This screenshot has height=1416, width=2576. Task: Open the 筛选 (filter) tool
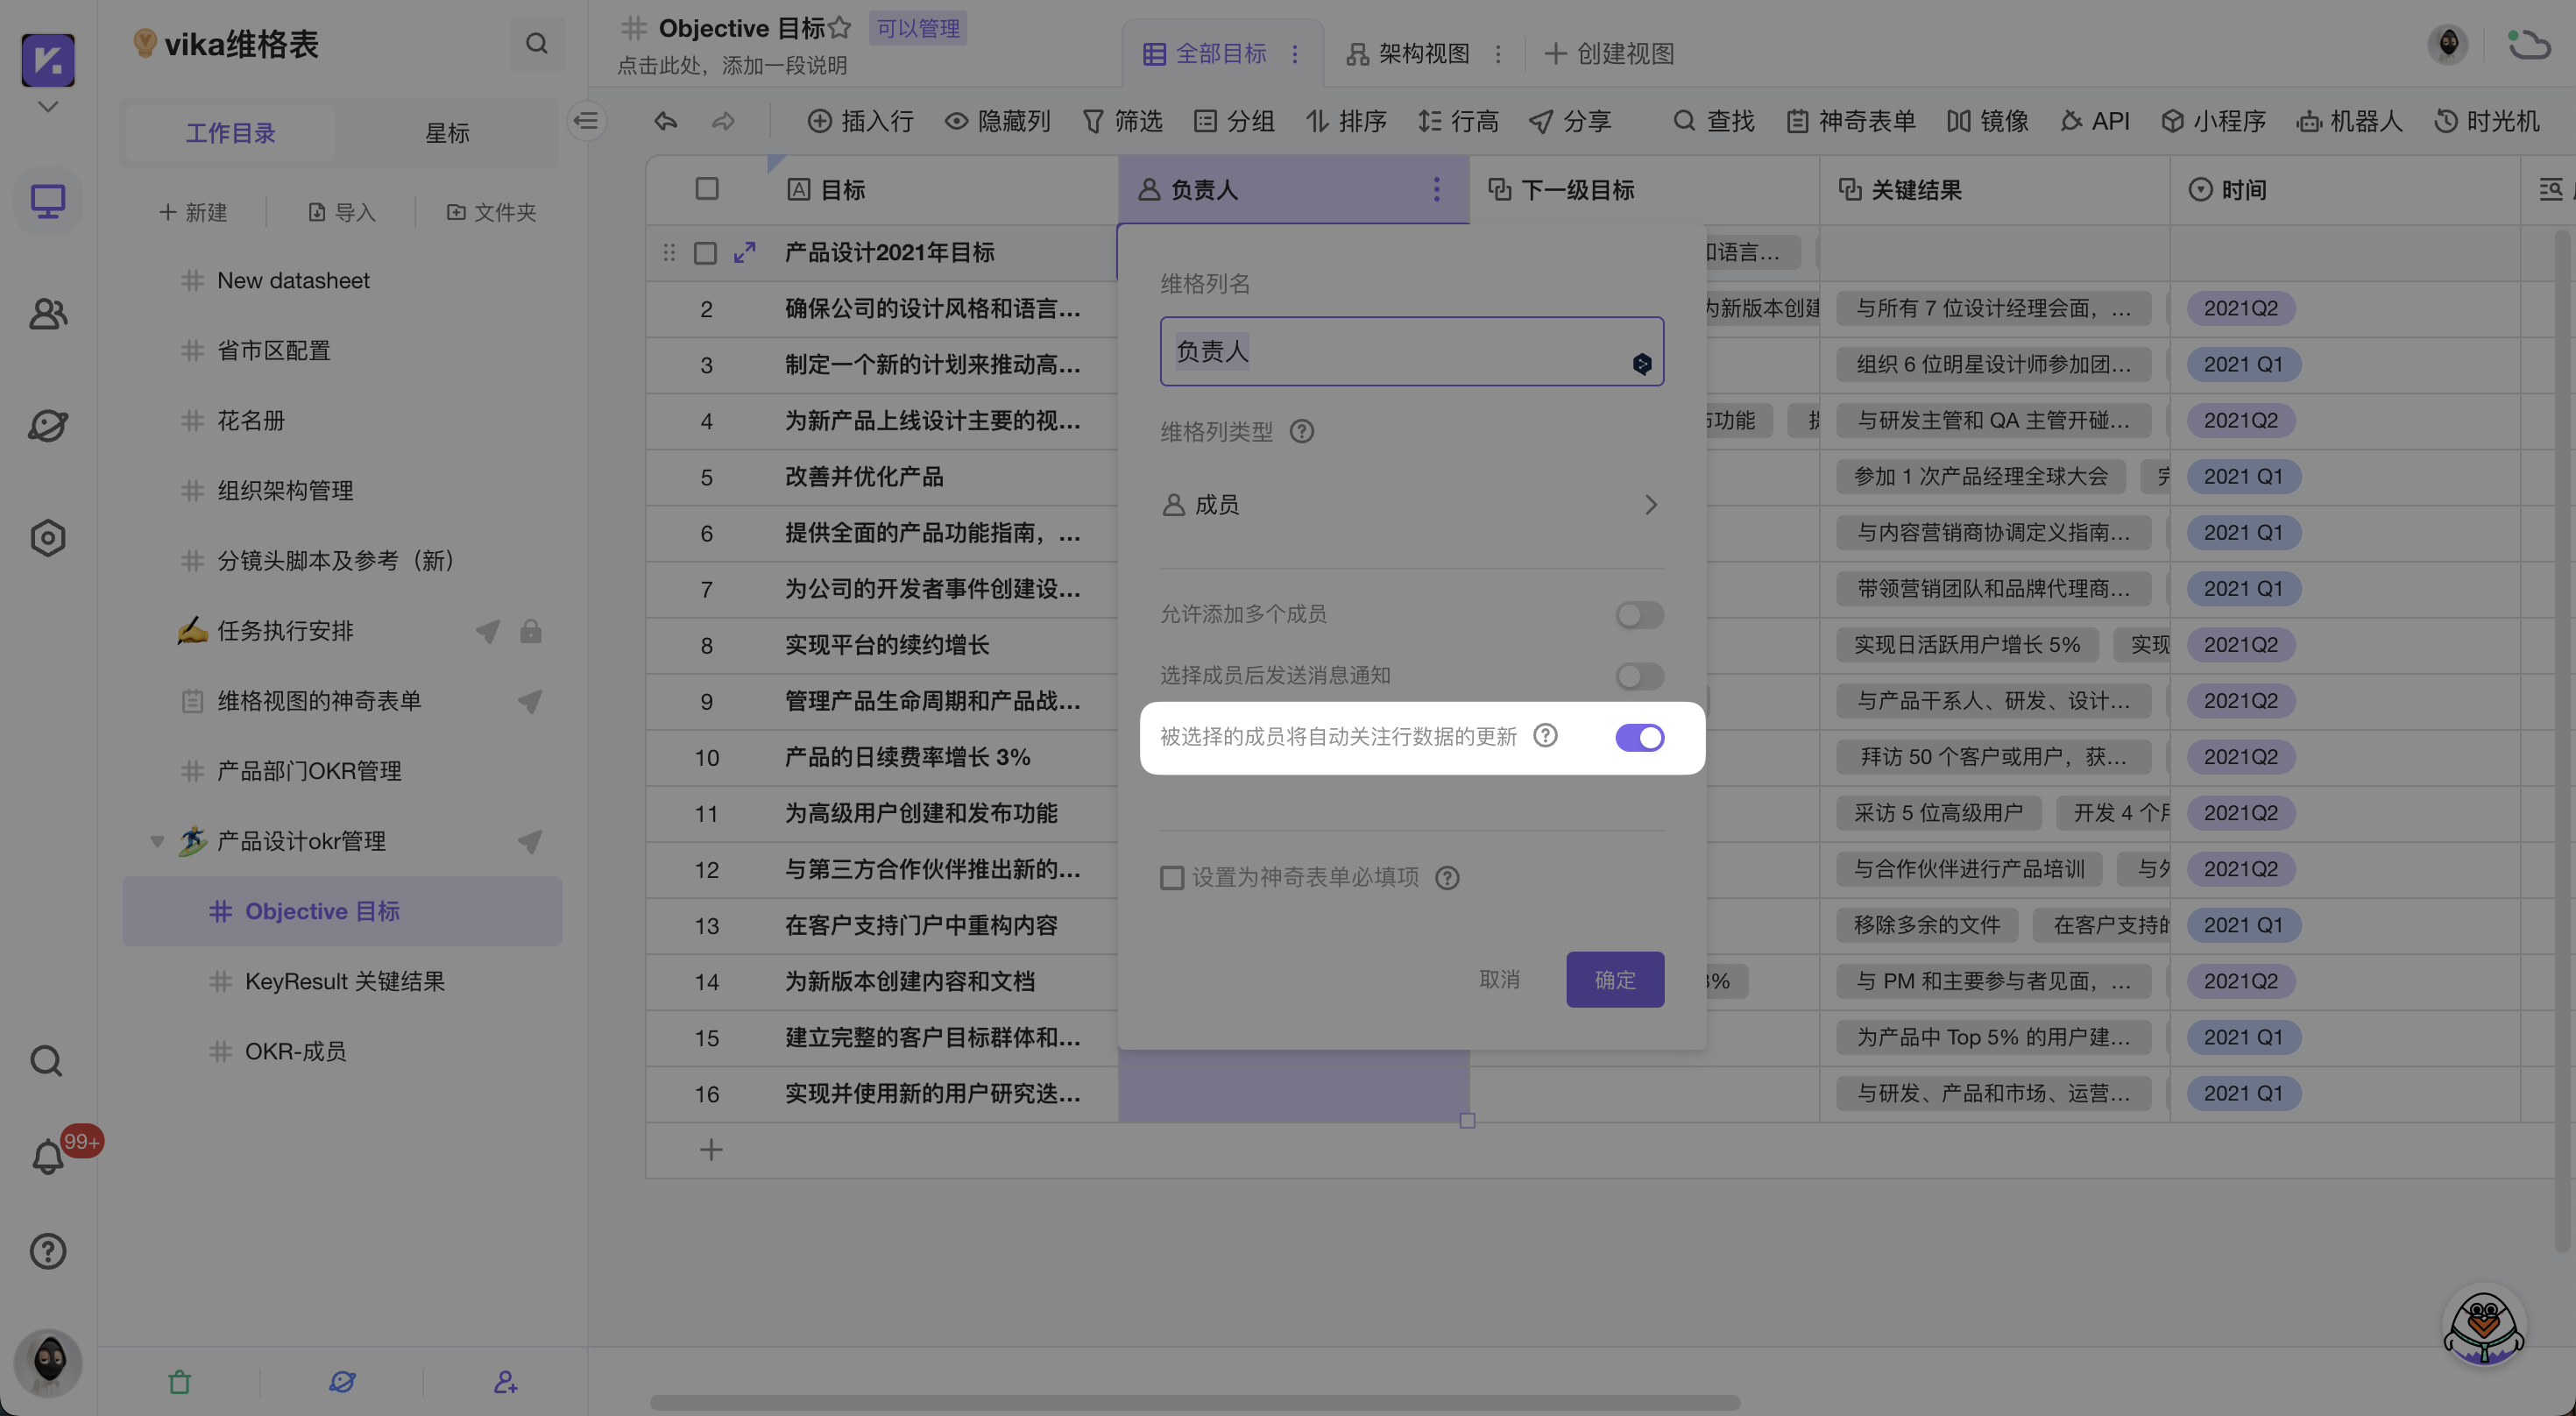[x=1123, y=121]
